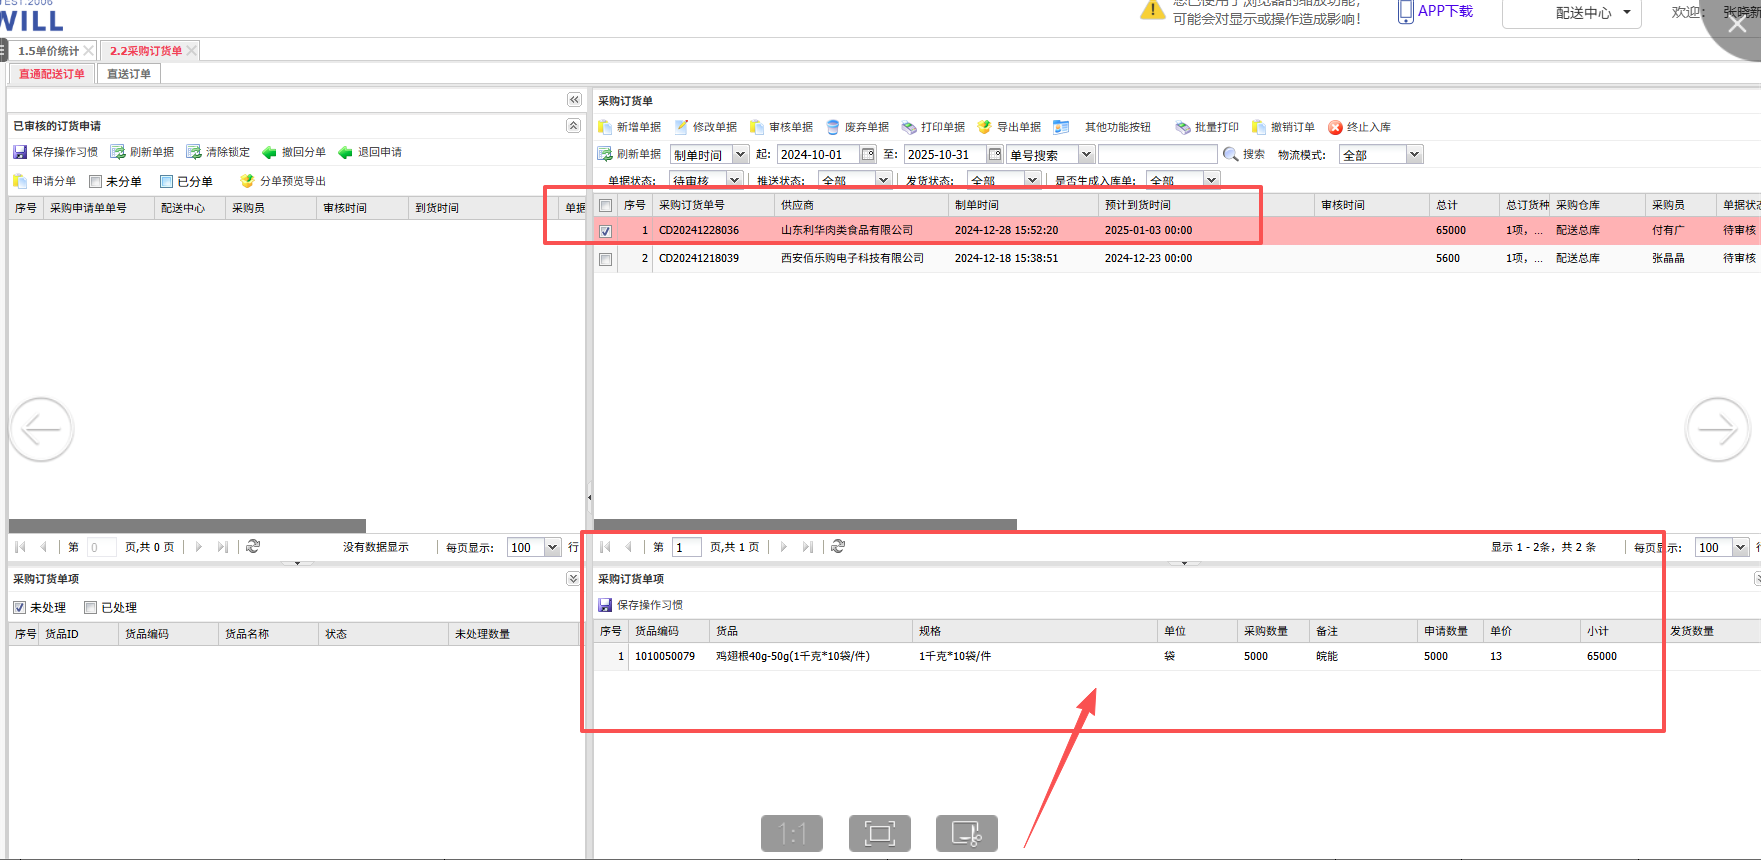Check the 未分单 checkbox
1761x860 pixels.
(96, 182)
